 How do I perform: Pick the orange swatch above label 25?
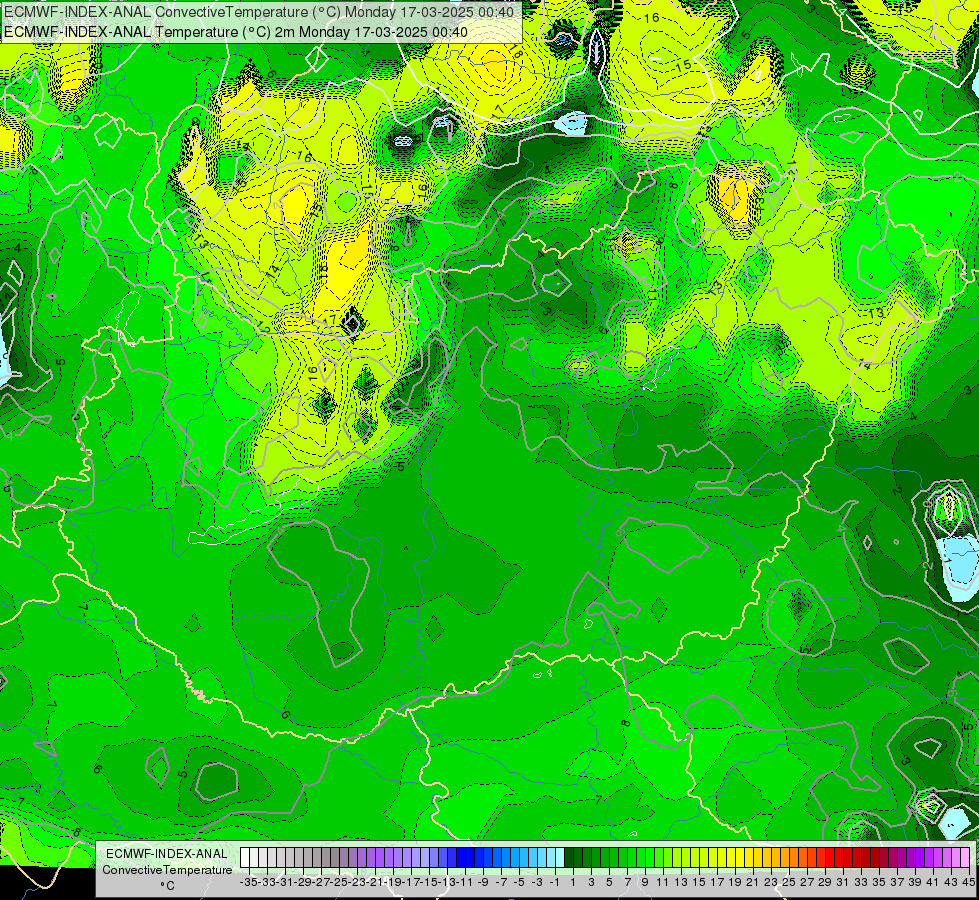793,857
